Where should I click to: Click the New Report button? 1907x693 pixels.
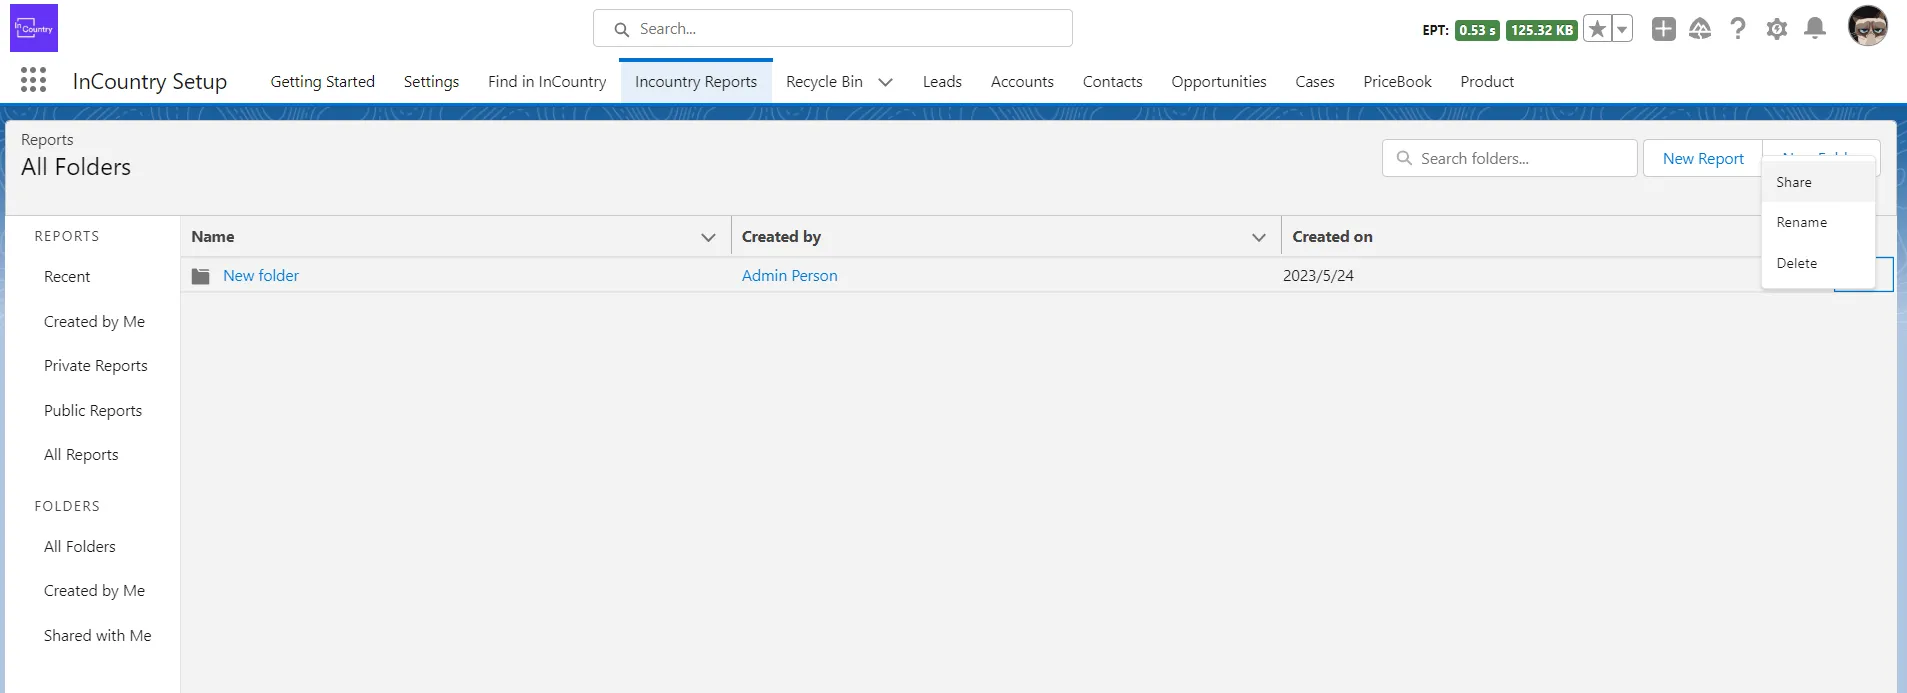(x=1702, y=158)
